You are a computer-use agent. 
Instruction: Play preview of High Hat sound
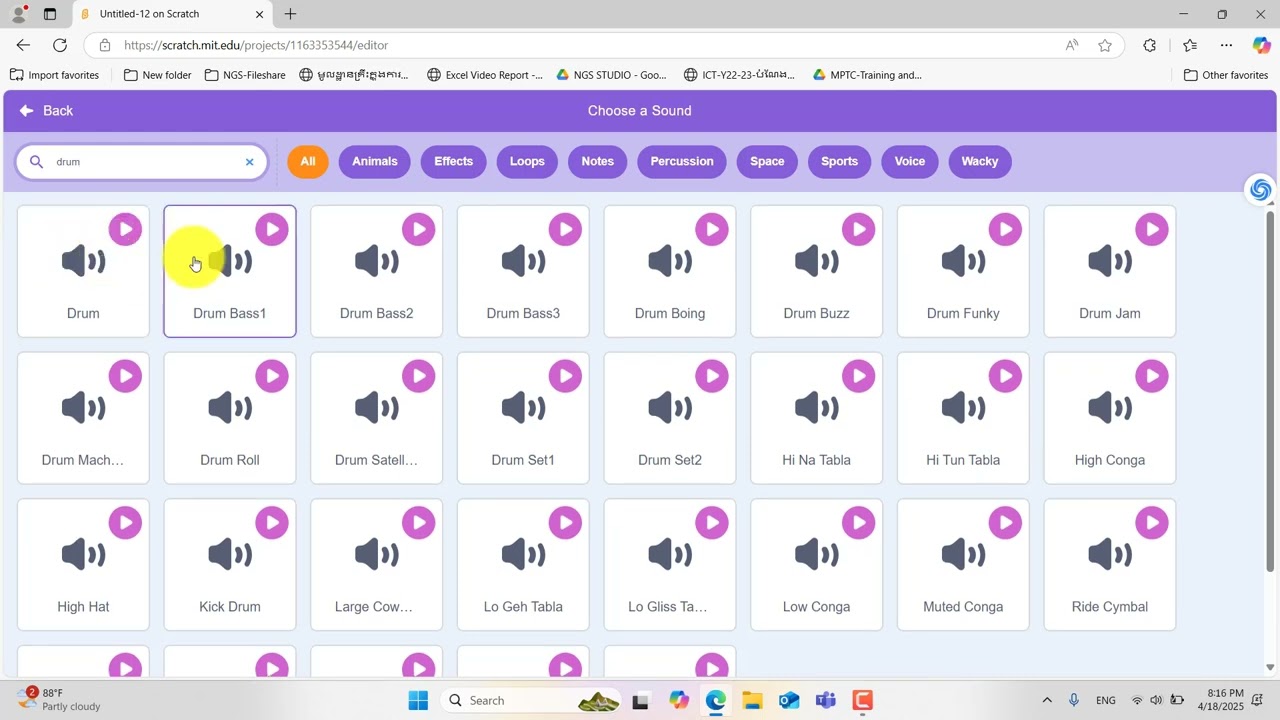tap(125, 523)
